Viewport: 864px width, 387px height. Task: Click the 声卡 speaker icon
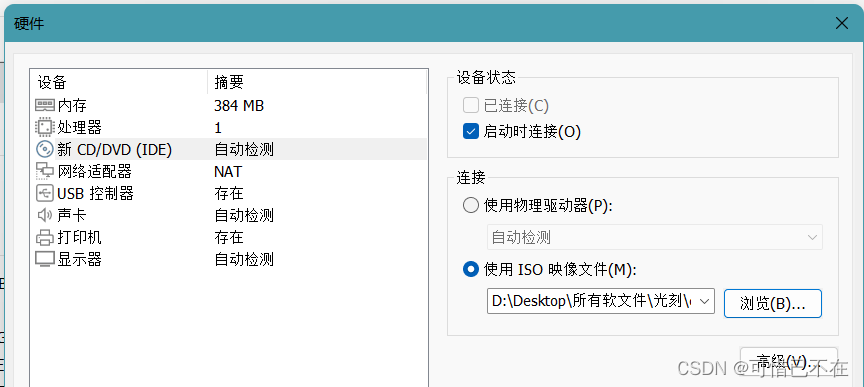[45, 215]
